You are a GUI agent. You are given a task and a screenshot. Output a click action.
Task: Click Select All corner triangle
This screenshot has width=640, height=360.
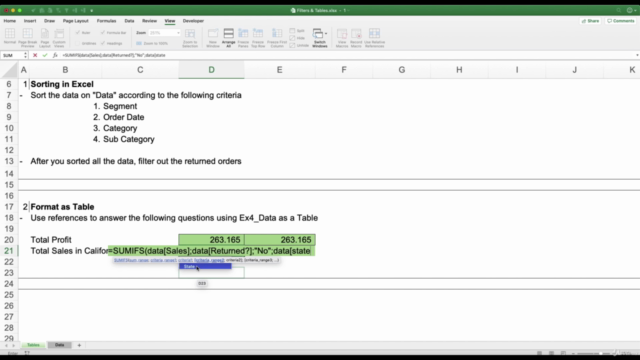tap(9, 70)
